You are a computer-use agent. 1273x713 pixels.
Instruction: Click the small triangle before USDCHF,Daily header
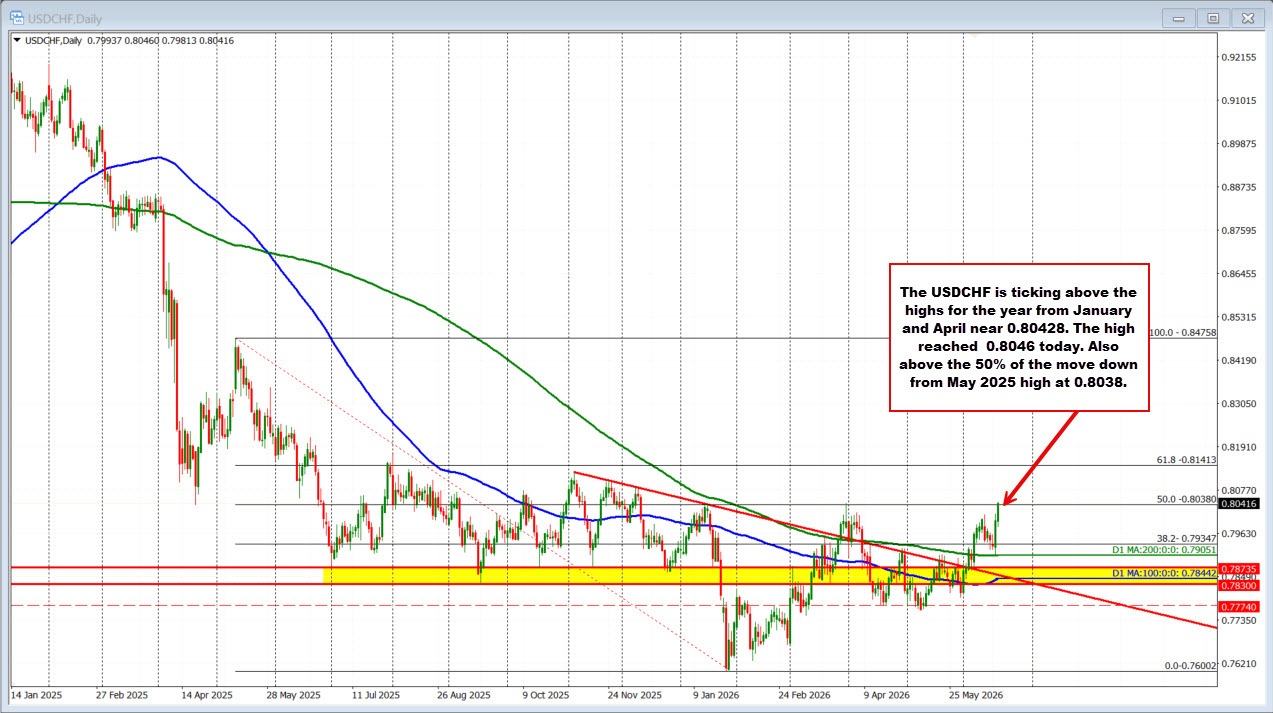click(x=17, y=41)
